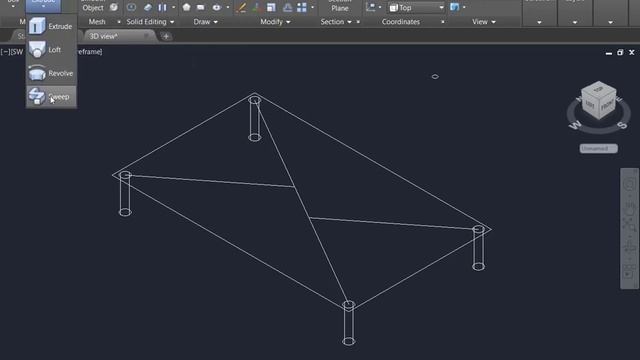Click the UCS coordinates icon
The width and height of the screenshot is (640, 360).
coord(371,7)
